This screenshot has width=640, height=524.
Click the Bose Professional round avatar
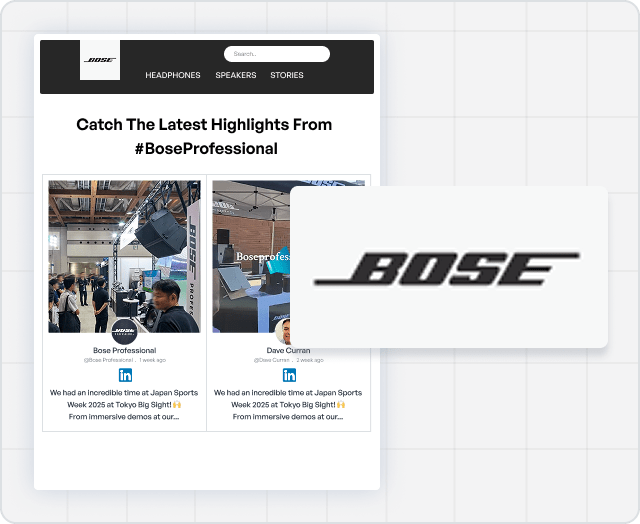[x=124, y=332]
